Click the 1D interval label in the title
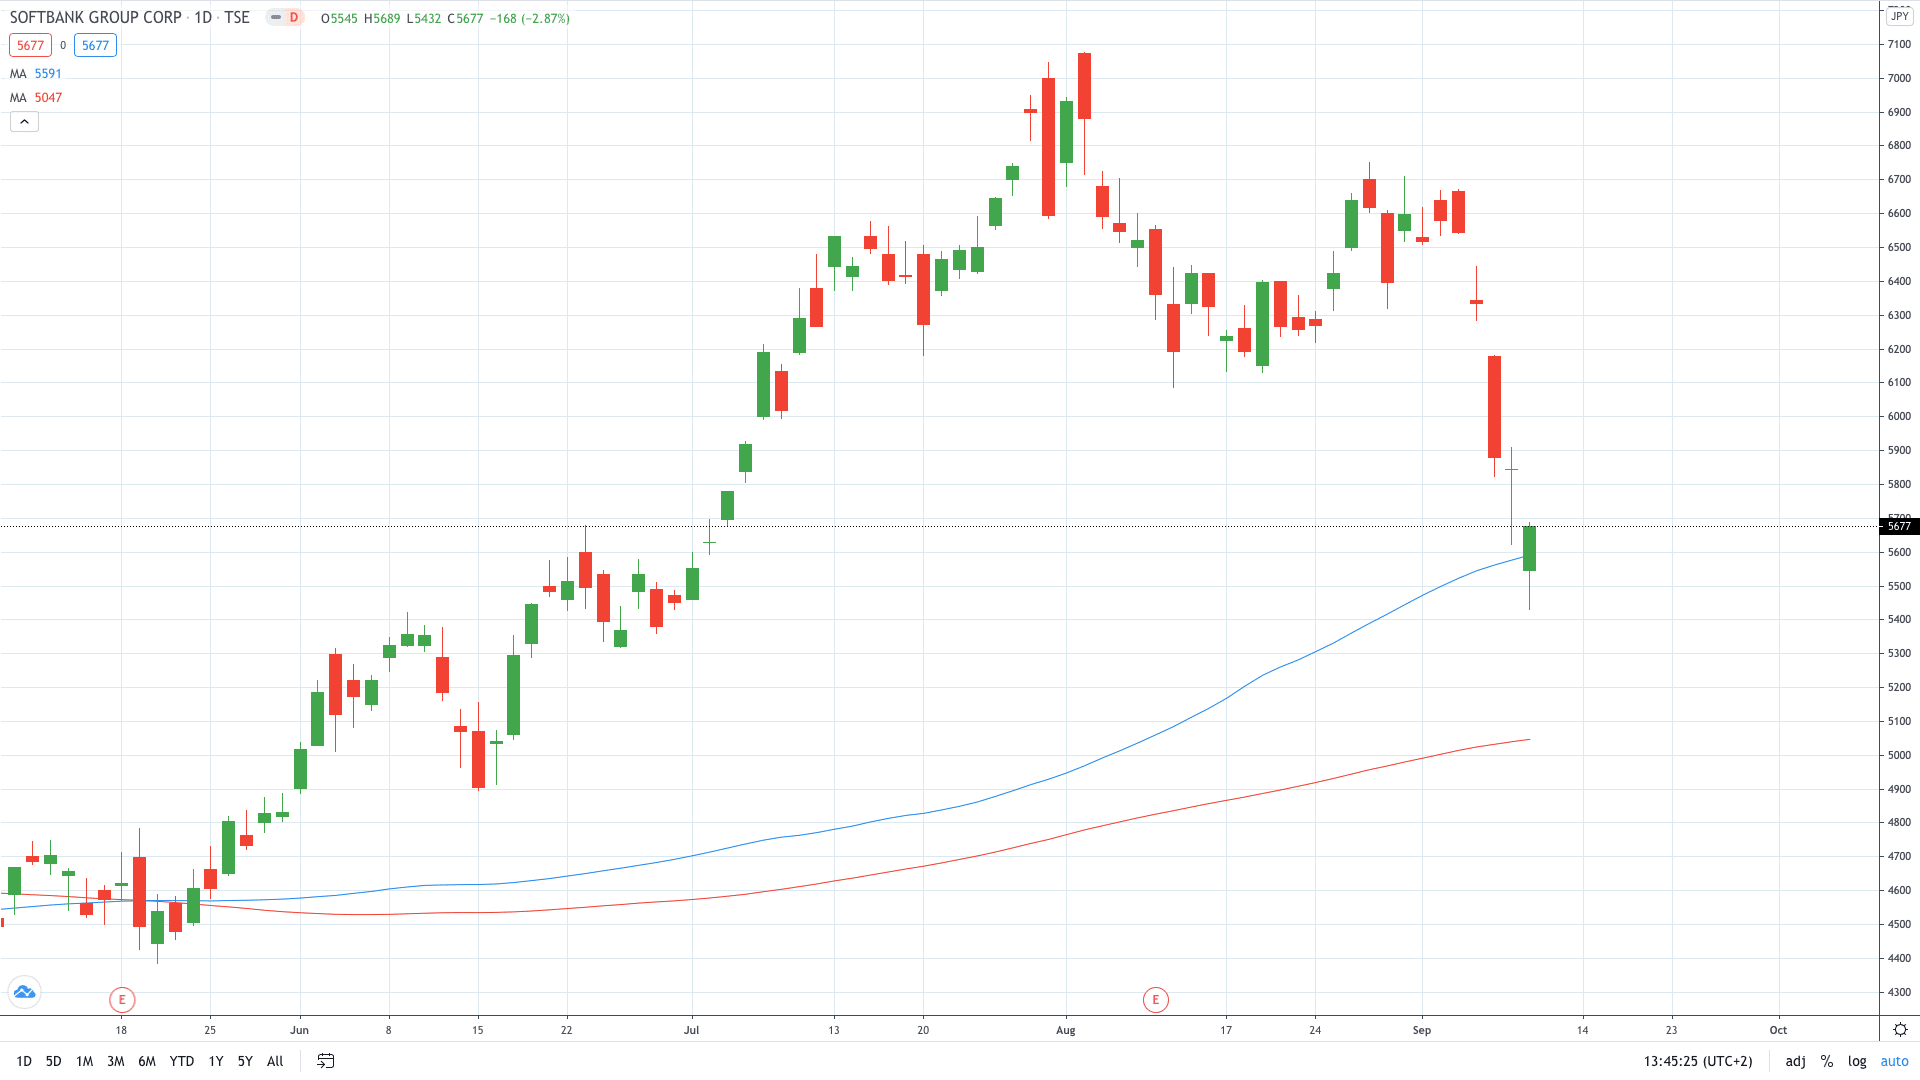Image resolution: width=1920 pixels, height=1080 pixels. point(203,18)
